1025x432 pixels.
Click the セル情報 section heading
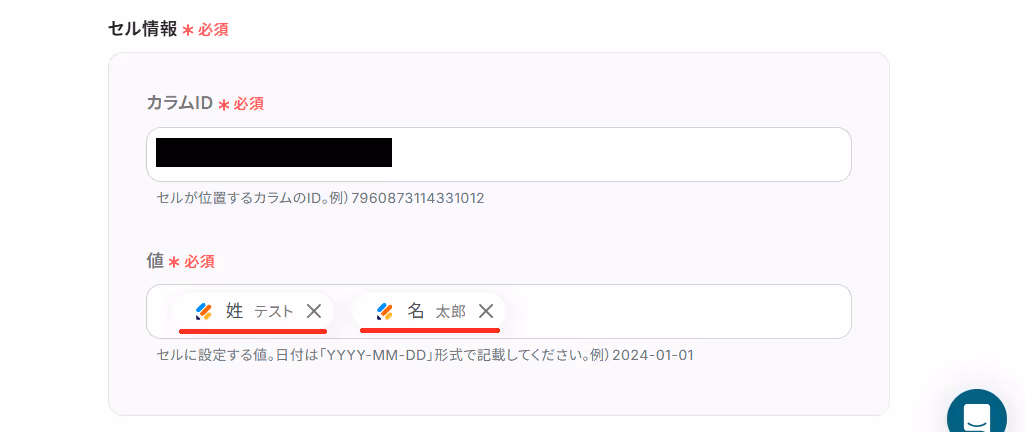click(143, 29)
